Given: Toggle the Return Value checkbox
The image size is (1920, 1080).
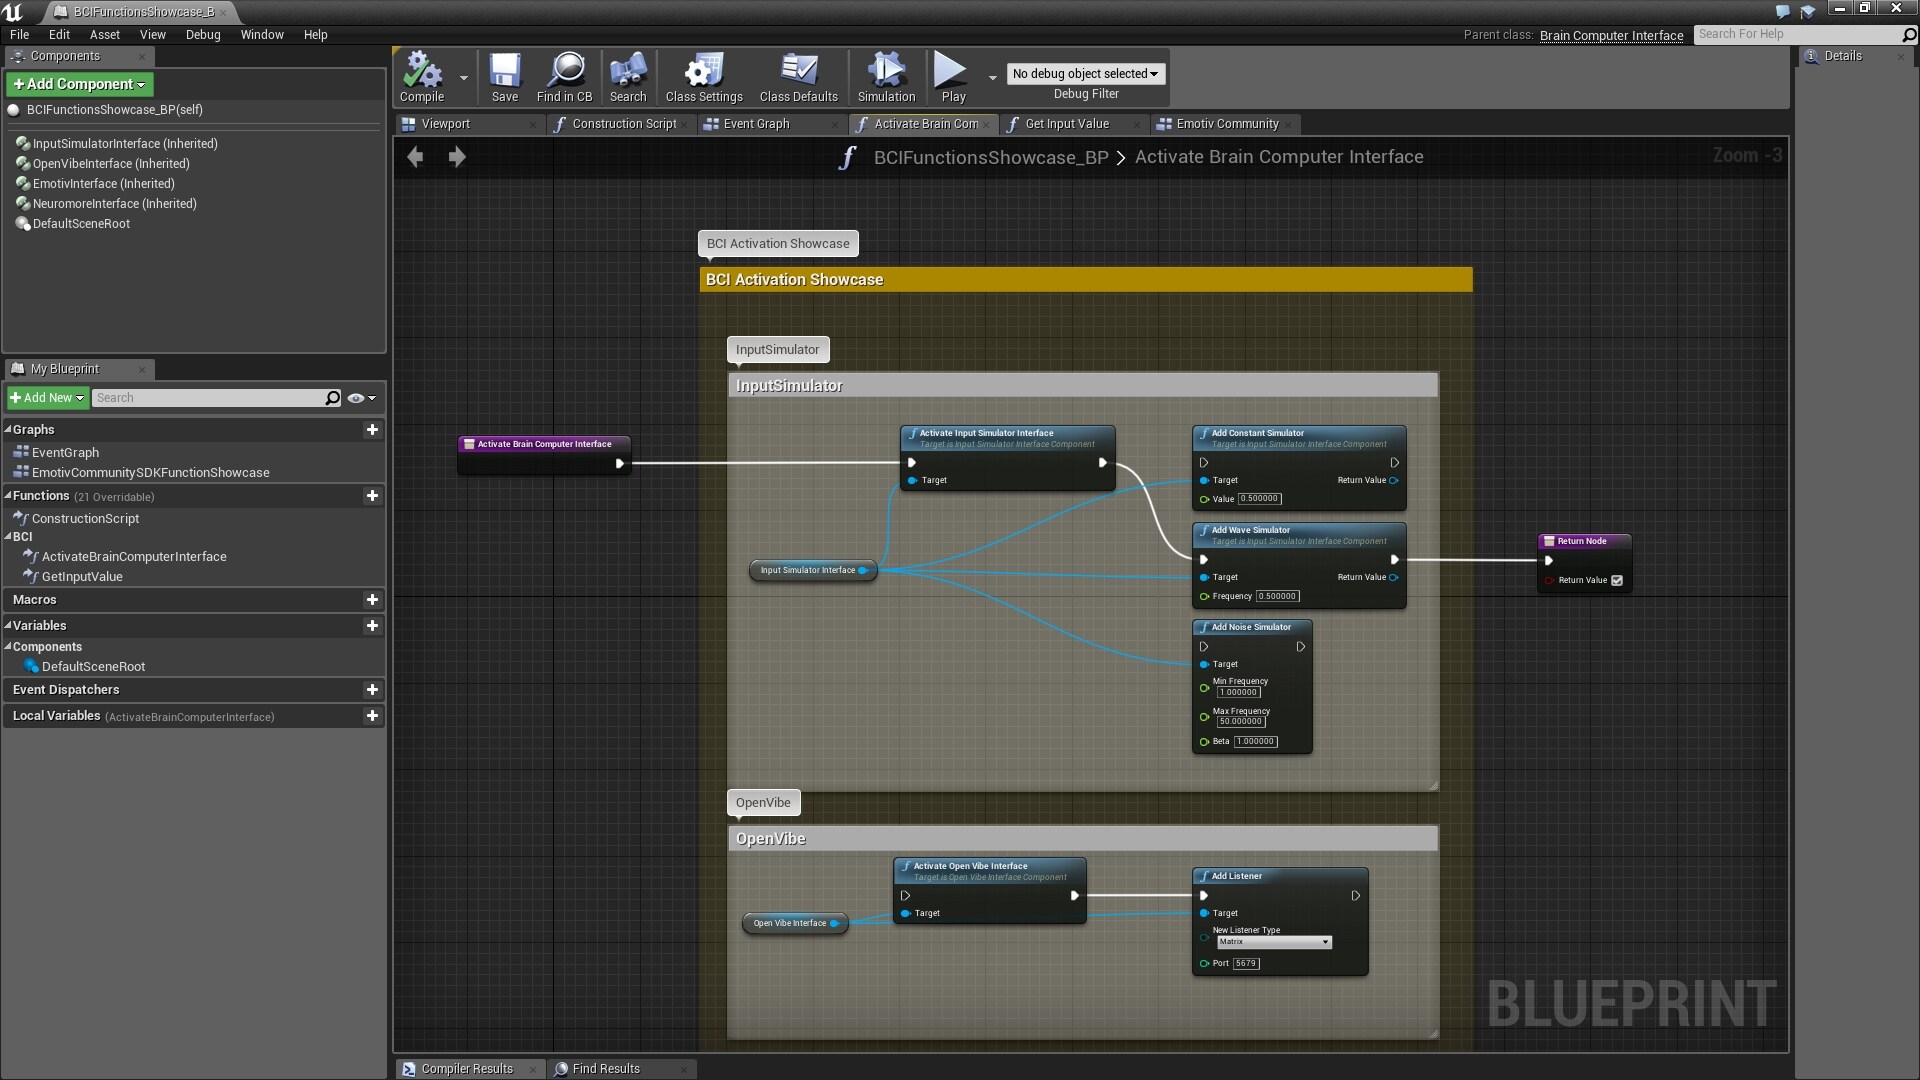Looking at the screenshot, I should tap(1617, 580).
